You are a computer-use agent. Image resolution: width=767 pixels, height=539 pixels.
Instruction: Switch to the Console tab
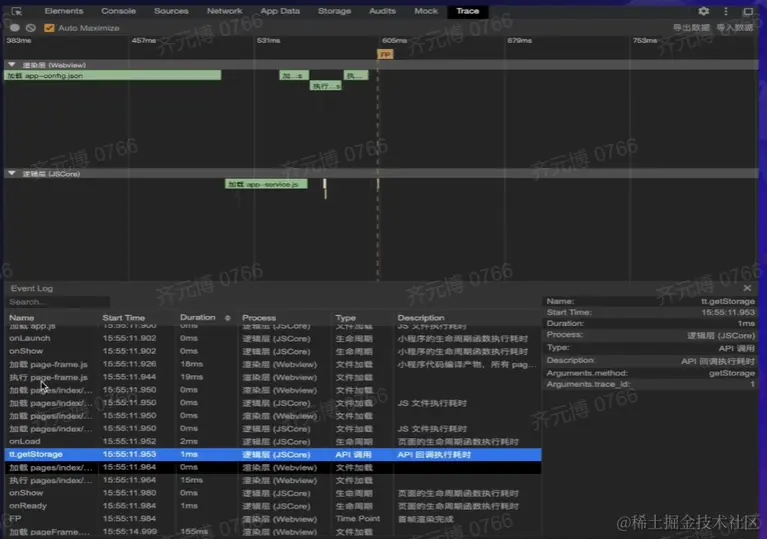coord(118,11)
